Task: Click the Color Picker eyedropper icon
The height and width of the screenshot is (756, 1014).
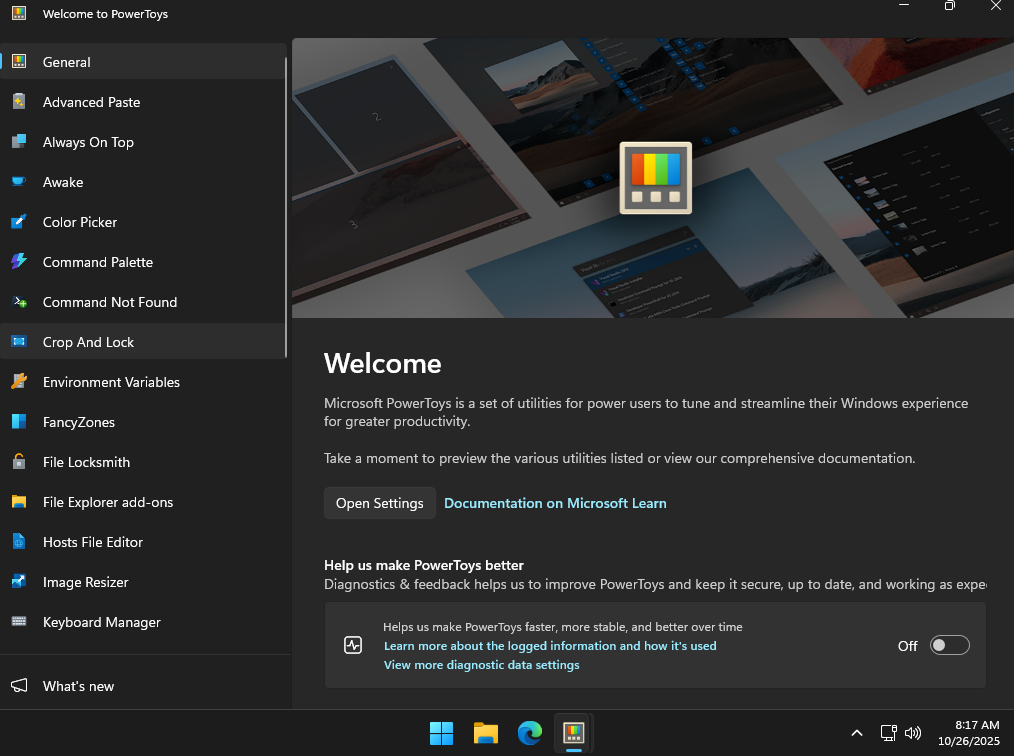Action: pyautogui.click(x=19, y=222)
